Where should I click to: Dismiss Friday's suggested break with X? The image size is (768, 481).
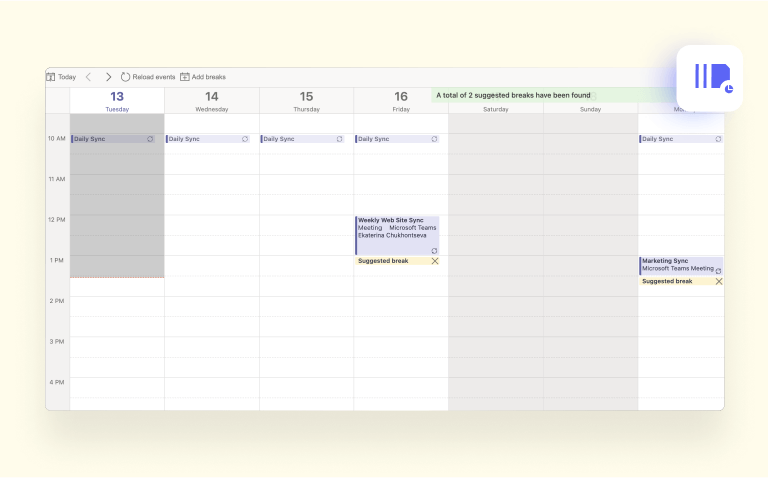tap(434, 261)
